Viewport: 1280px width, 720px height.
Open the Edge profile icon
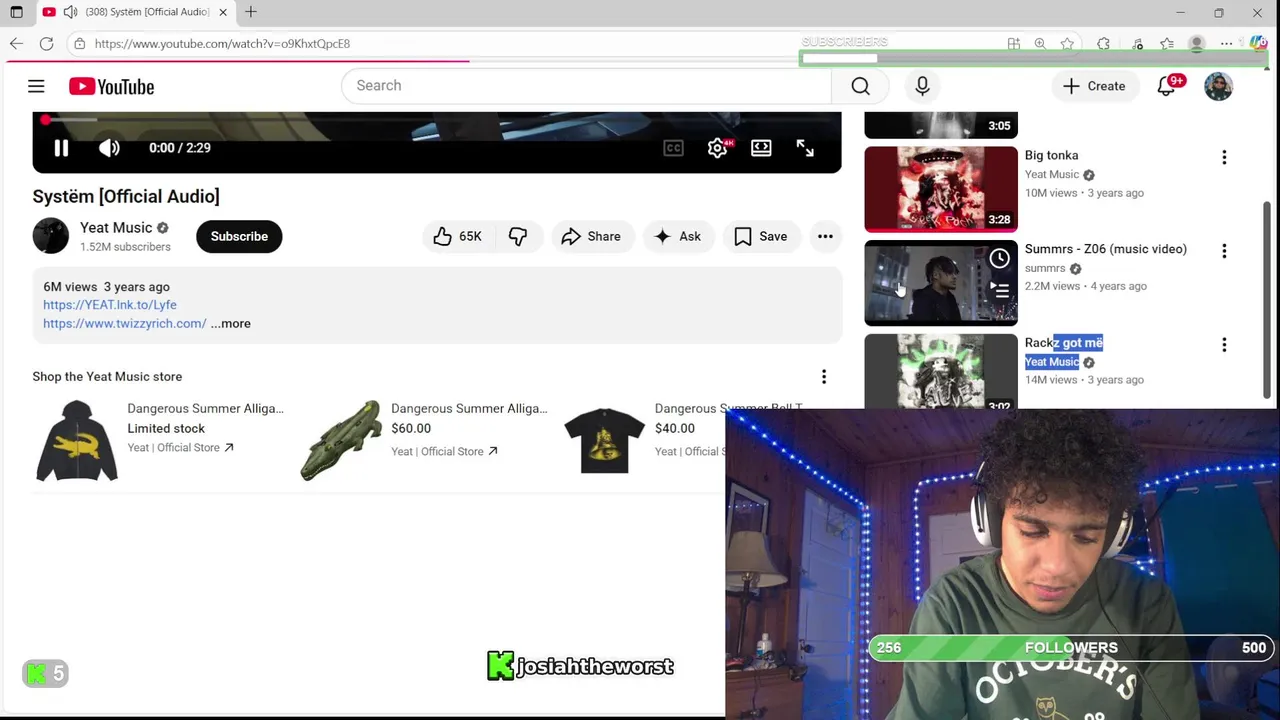pyautogui.click(x=1196, y=44)
